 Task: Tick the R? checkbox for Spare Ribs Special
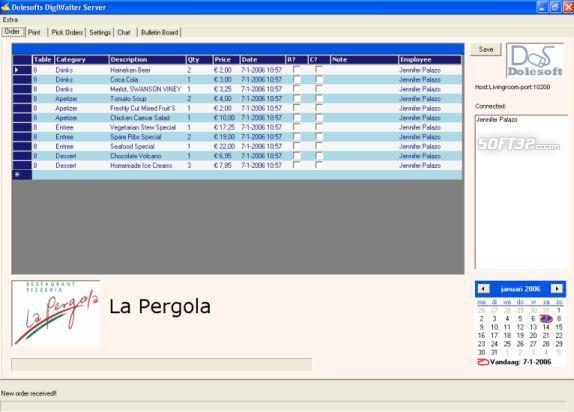tap(297, 136)
